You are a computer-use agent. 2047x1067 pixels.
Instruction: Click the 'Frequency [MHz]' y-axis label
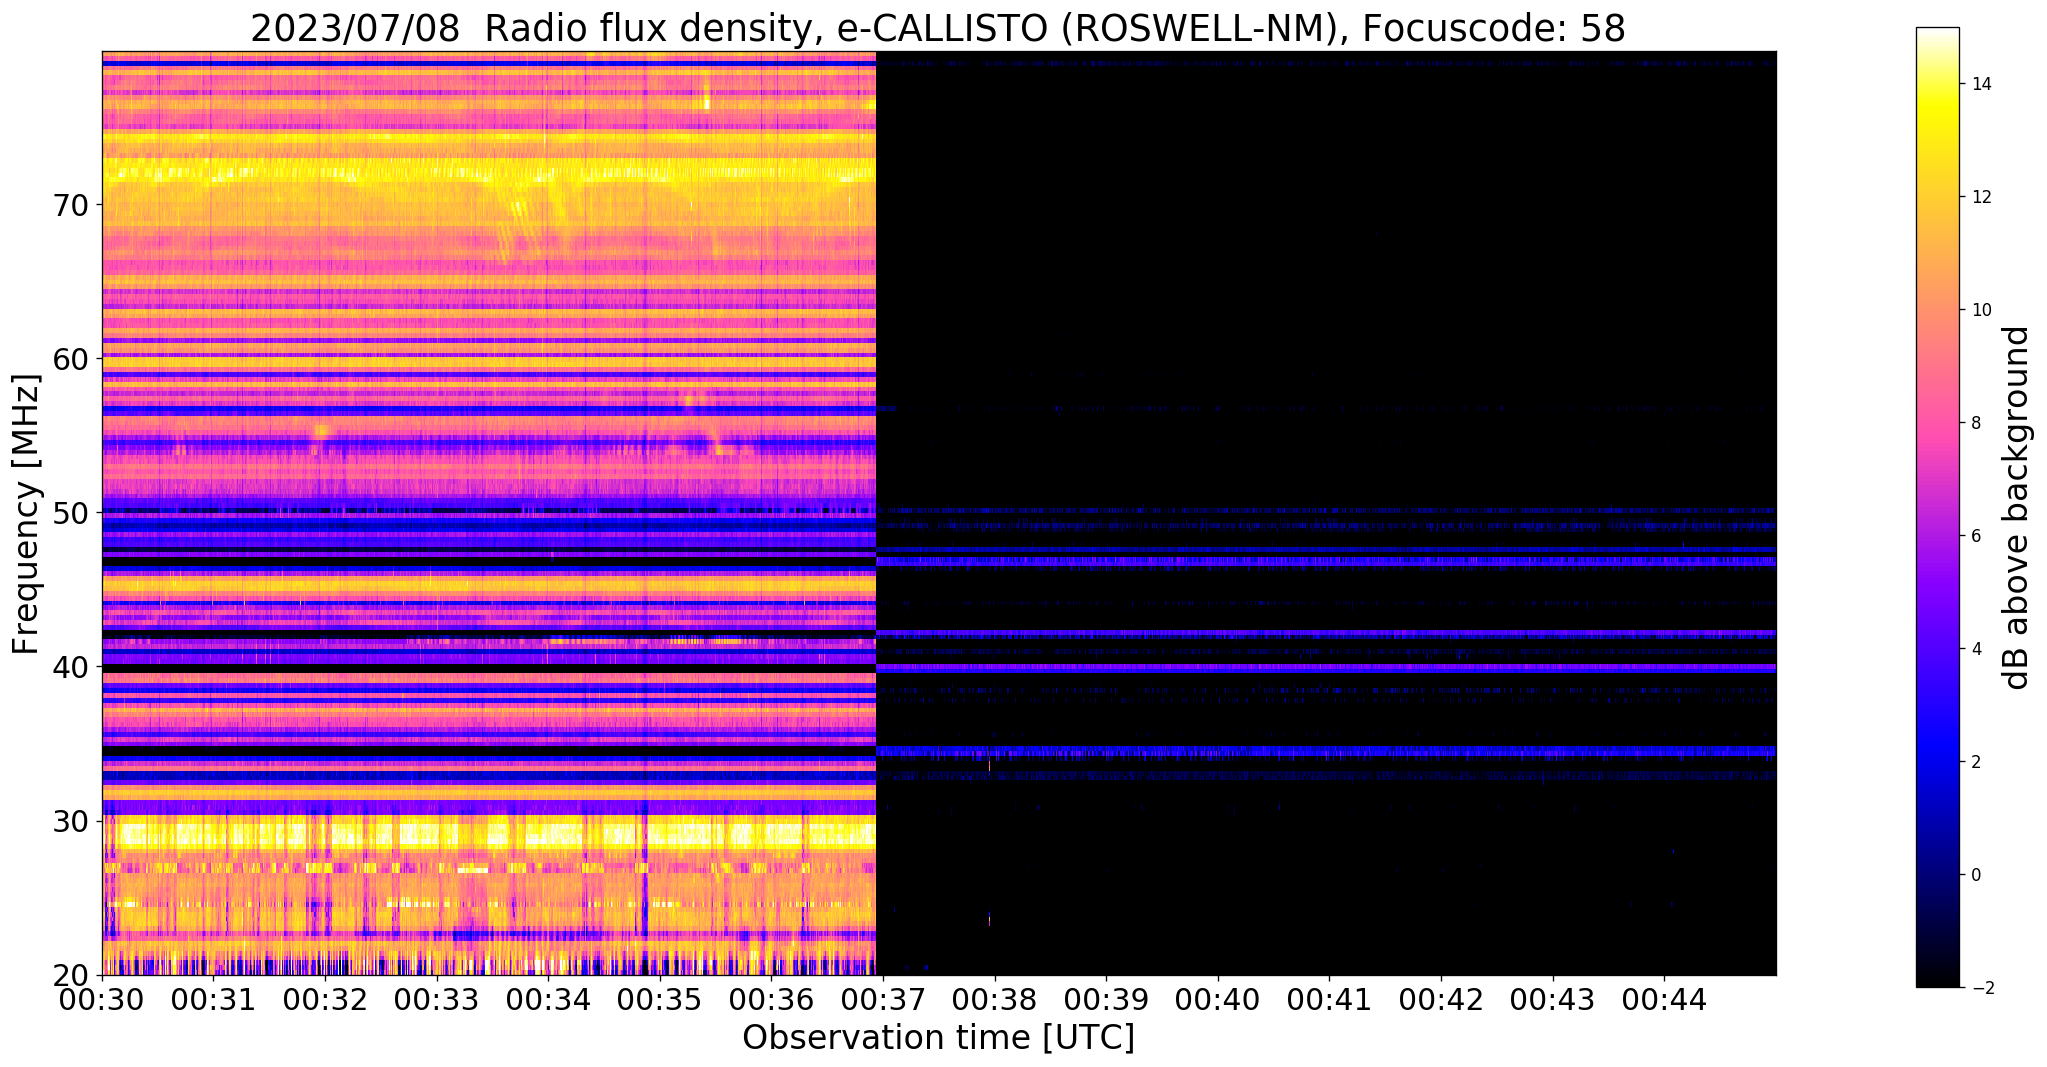pos(27,514)
